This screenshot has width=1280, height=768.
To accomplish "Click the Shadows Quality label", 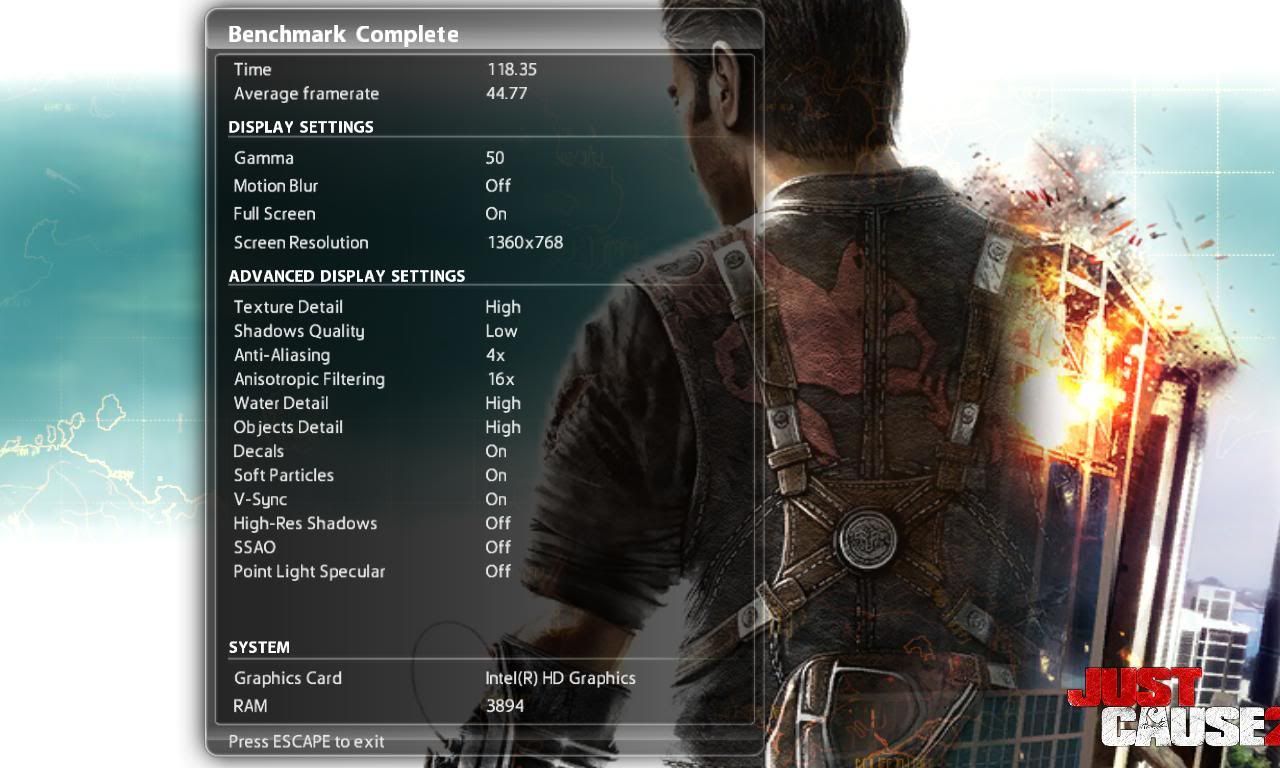I will (x=299, y=331).
